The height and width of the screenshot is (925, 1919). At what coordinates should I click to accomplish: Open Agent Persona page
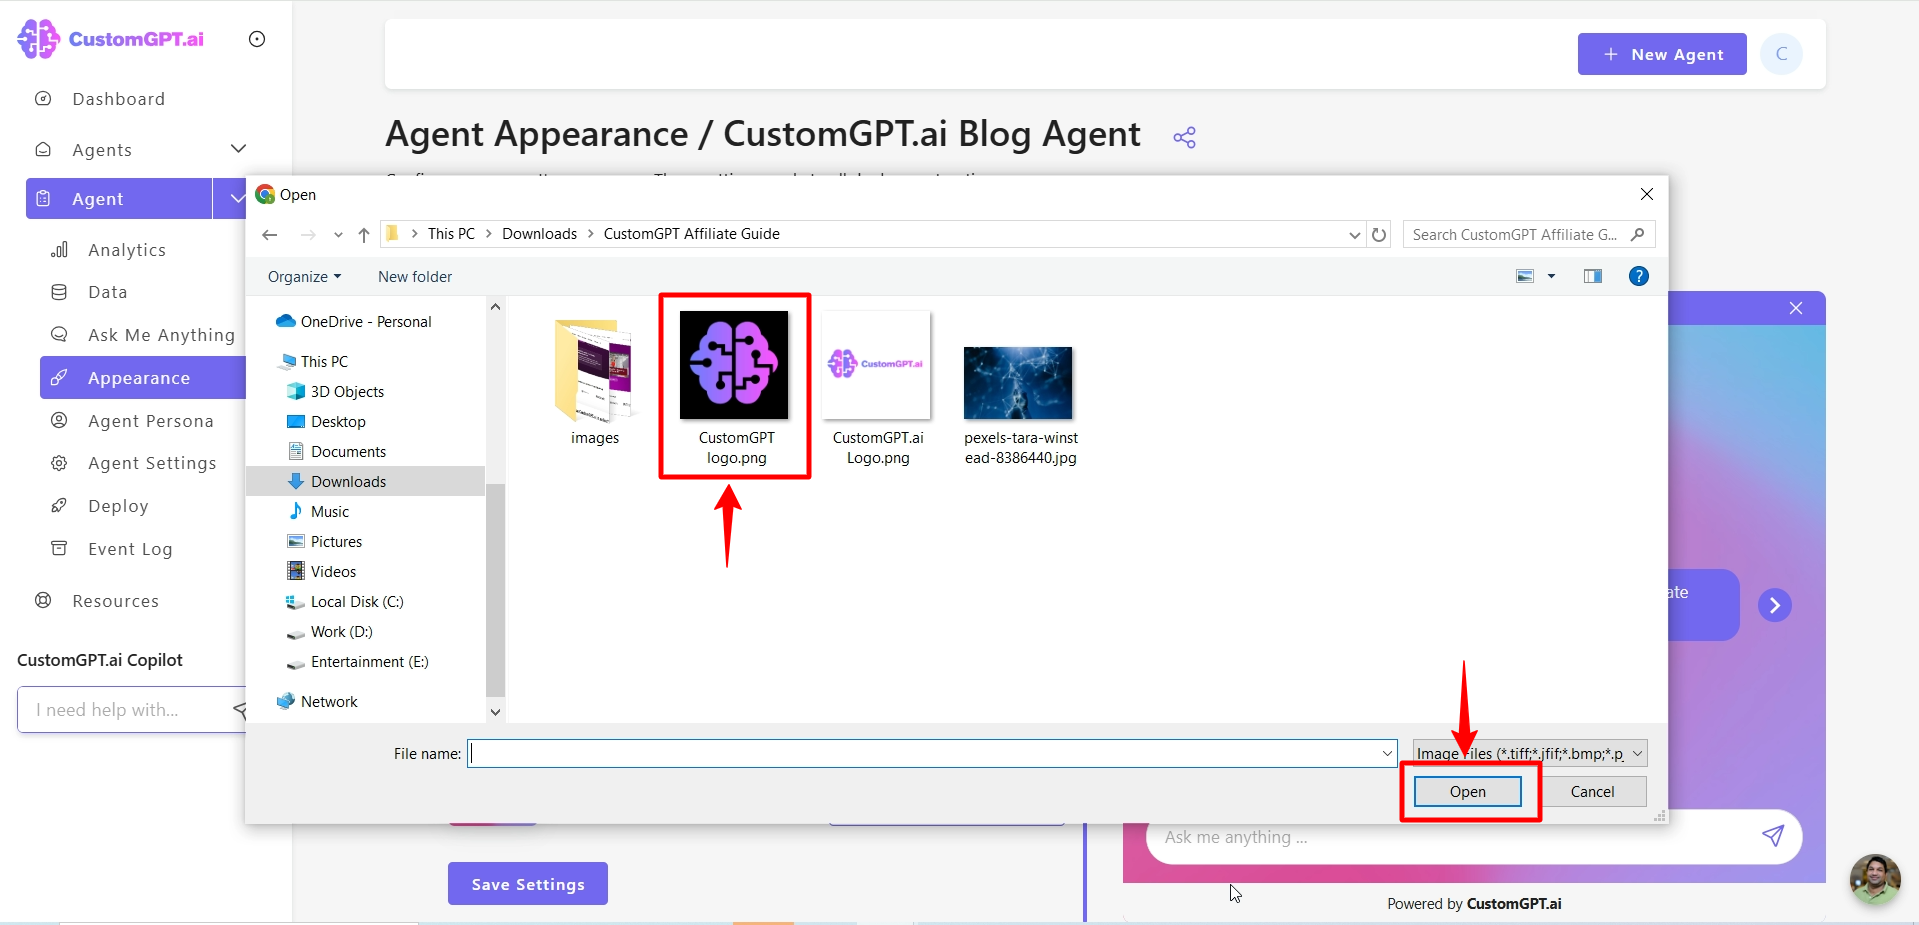pyautogui.click(x=151, y=421)
